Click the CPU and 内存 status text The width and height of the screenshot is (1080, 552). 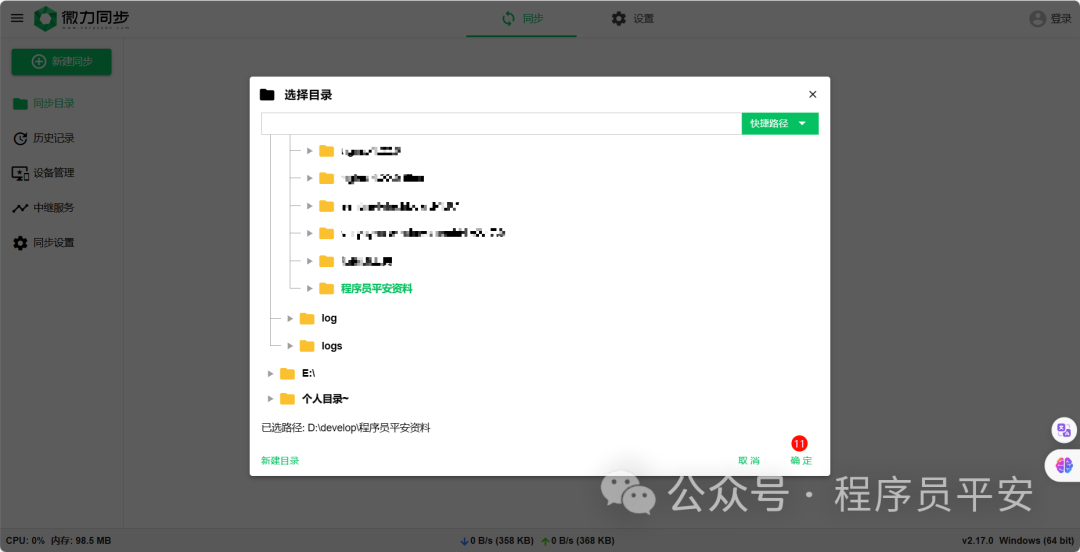point(59,540)
